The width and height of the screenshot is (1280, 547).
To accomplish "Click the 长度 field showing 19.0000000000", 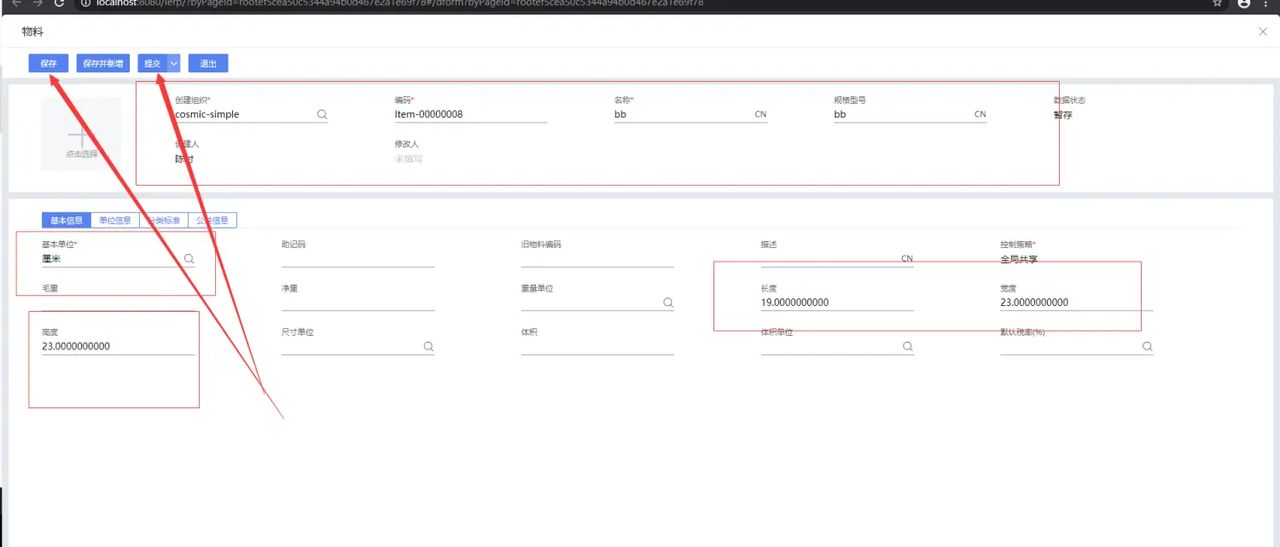I will coord(837,302).
